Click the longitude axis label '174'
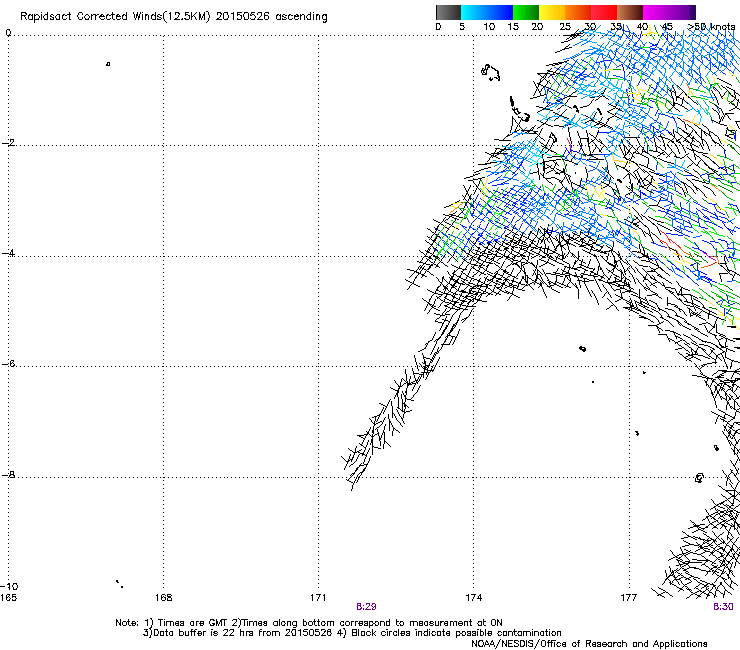740x650 pixels. click(x=473, y=598)
